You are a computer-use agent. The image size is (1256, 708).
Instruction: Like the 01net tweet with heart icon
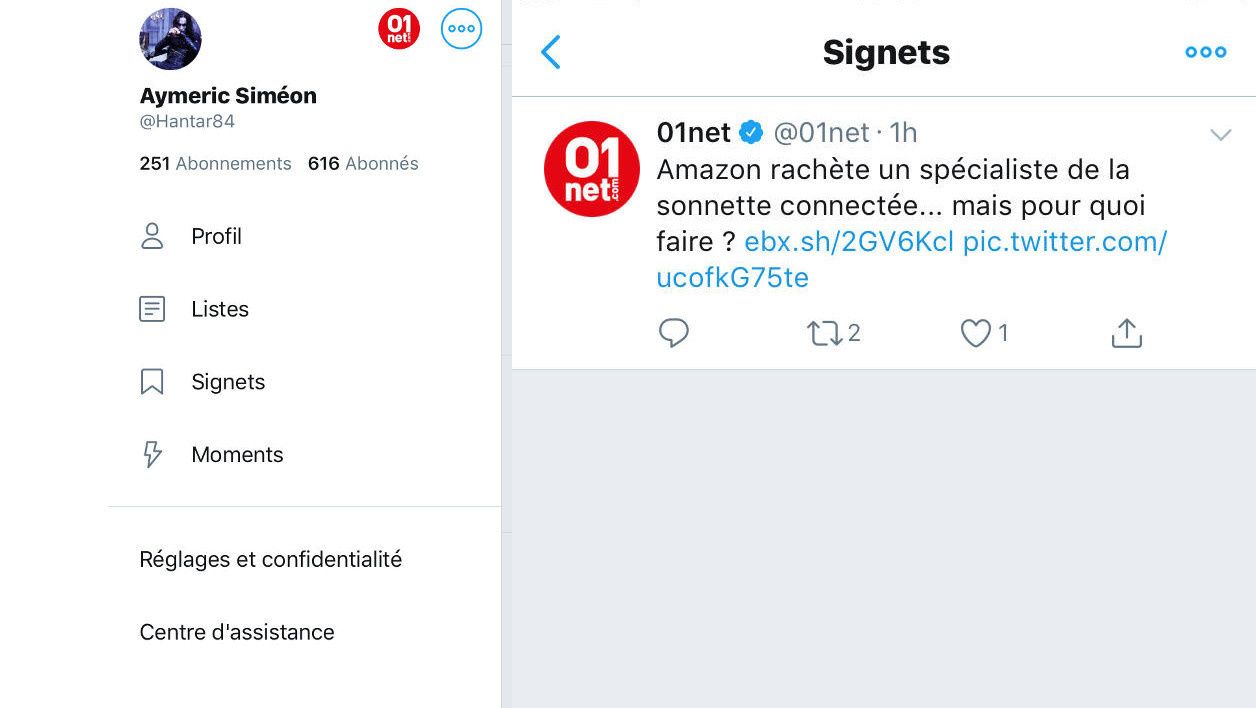pyautogui.click(x=976, y=333)
